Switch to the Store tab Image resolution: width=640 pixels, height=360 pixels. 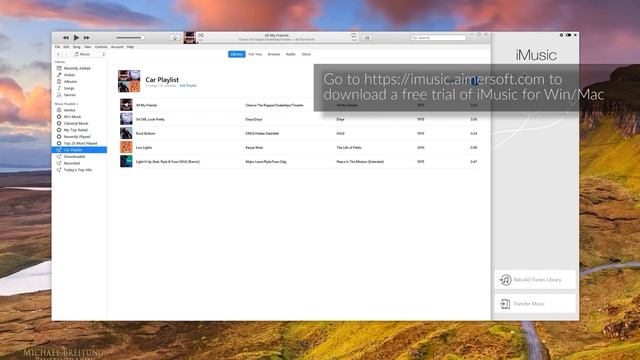click(x=306, y=54)
